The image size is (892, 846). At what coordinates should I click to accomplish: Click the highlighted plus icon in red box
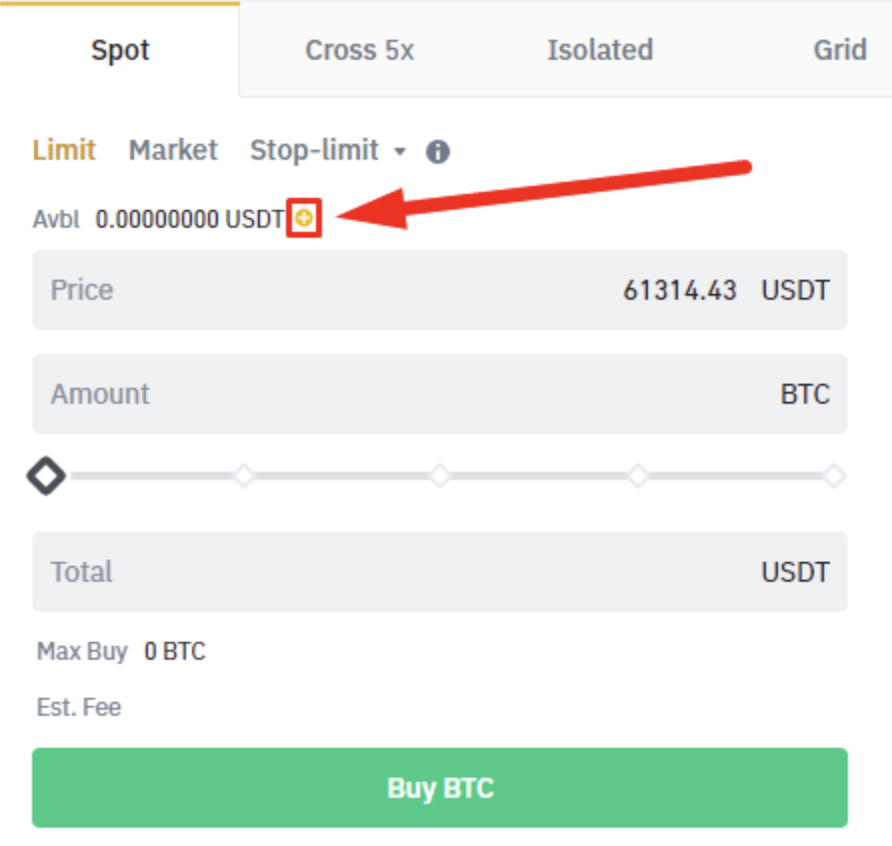pos(306,218)
